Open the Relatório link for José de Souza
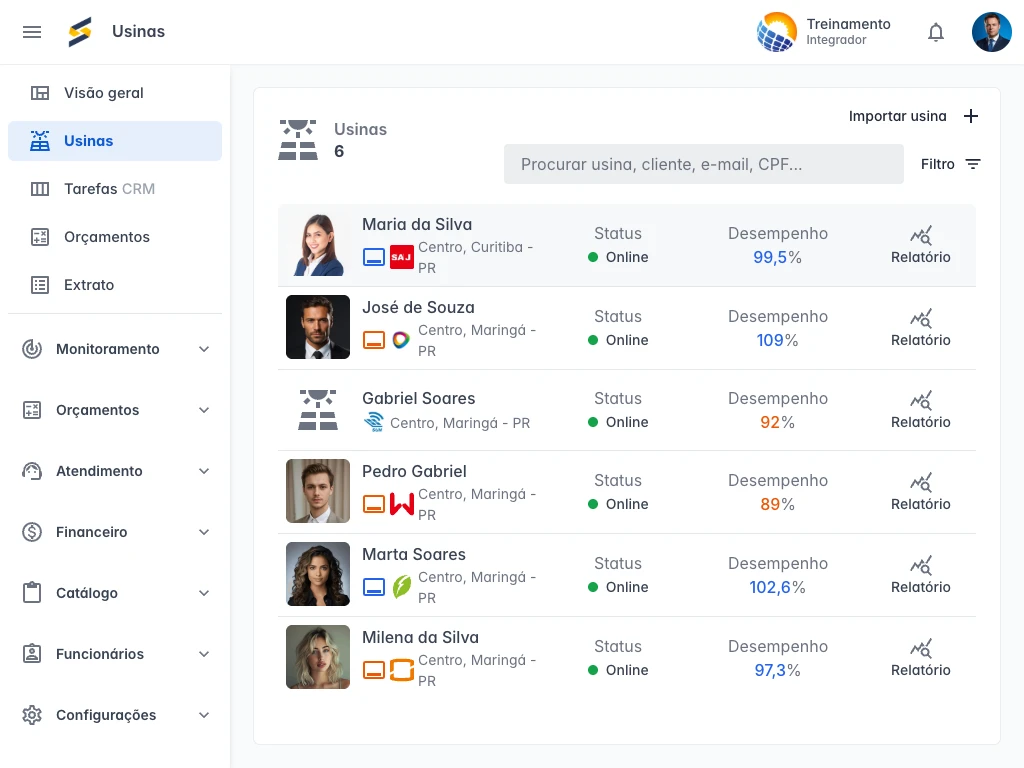Image resolution: width=1024 pixels, height=768 pixels. 920,317
